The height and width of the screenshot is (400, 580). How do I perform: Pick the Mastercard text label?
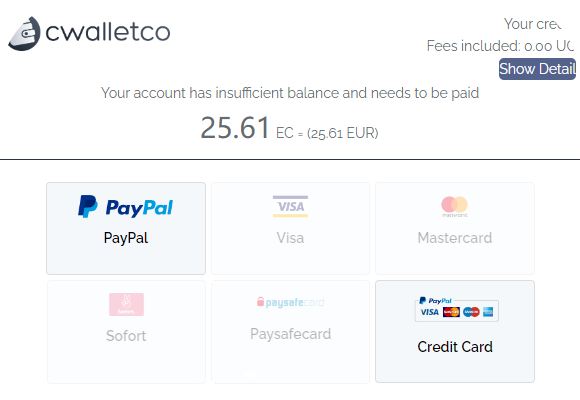pos(455,238)
